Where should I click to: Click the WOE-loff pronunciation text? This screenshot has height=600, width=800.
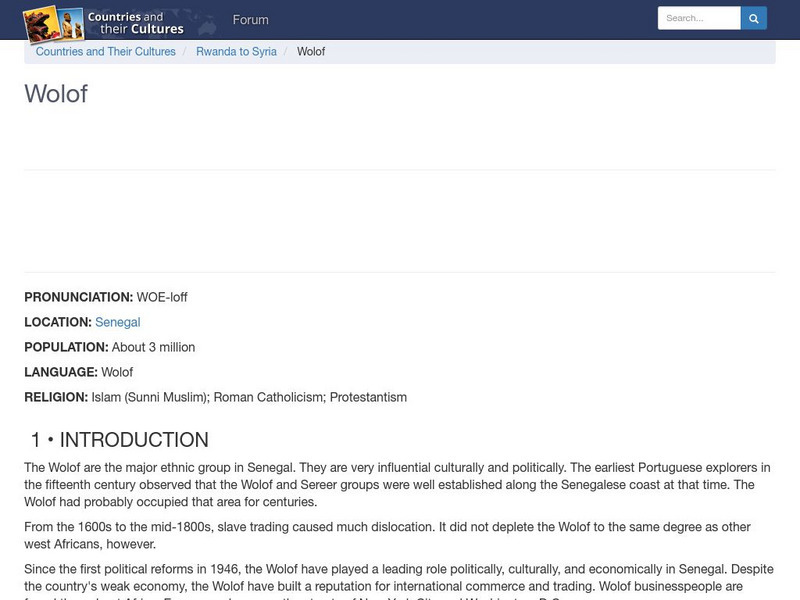coord(162,297)
